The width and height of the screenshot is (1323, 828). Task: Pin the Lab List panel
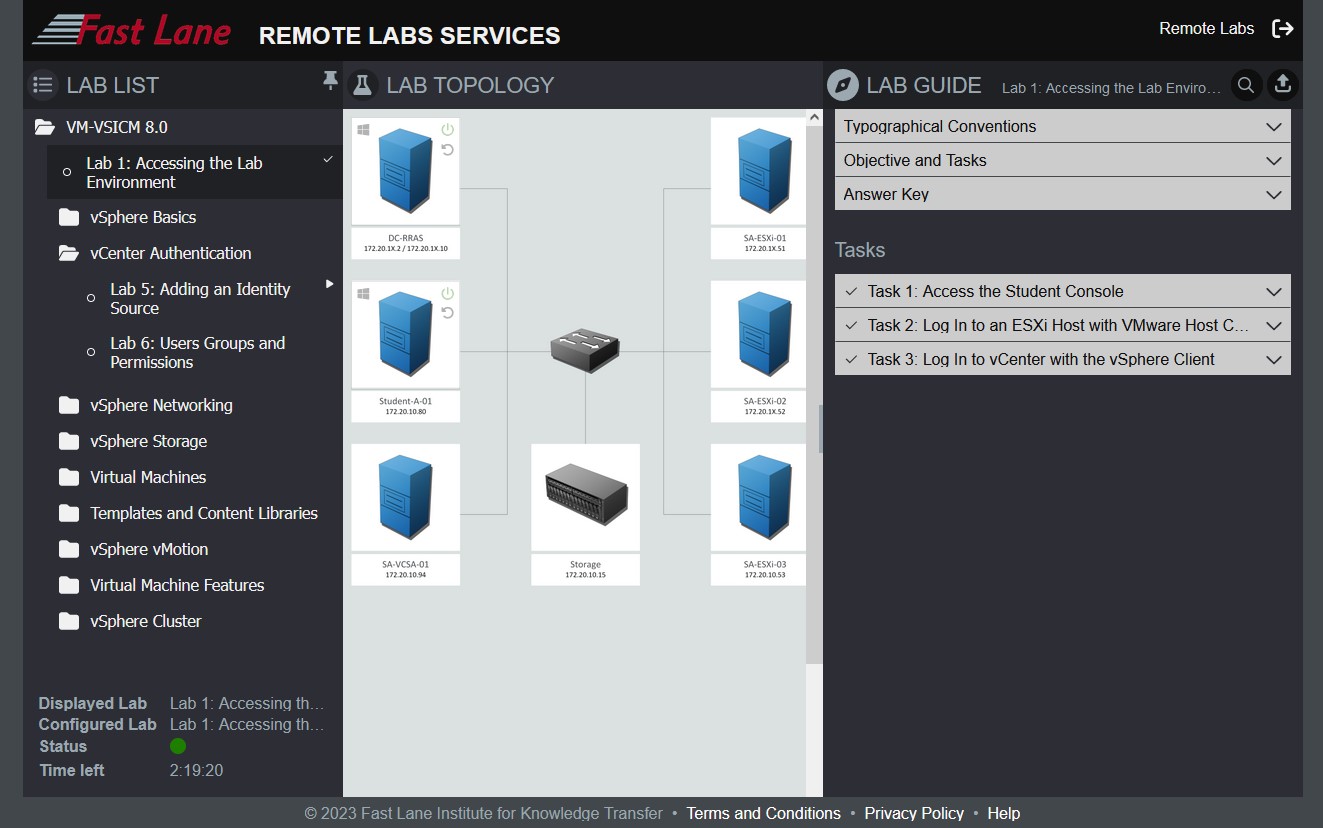tap(330, 81)
